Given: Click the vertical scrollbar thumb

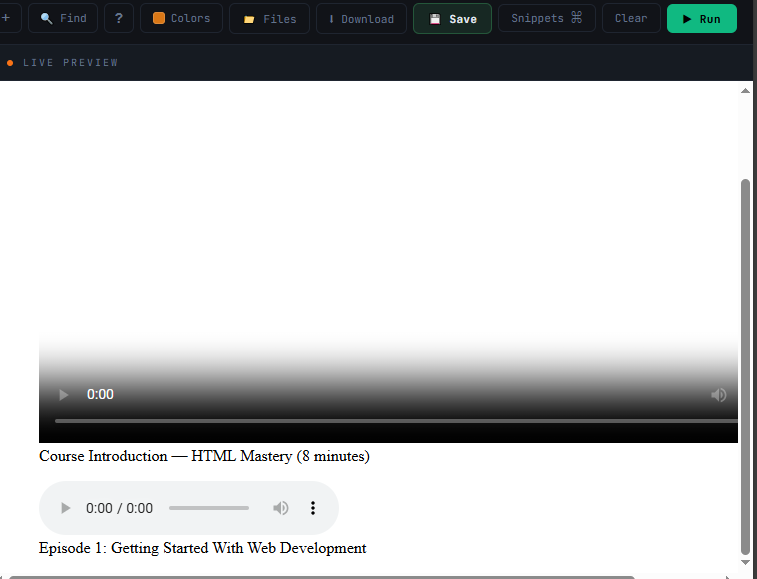Looking at the screenshot, I should click(x=745, y=367).
